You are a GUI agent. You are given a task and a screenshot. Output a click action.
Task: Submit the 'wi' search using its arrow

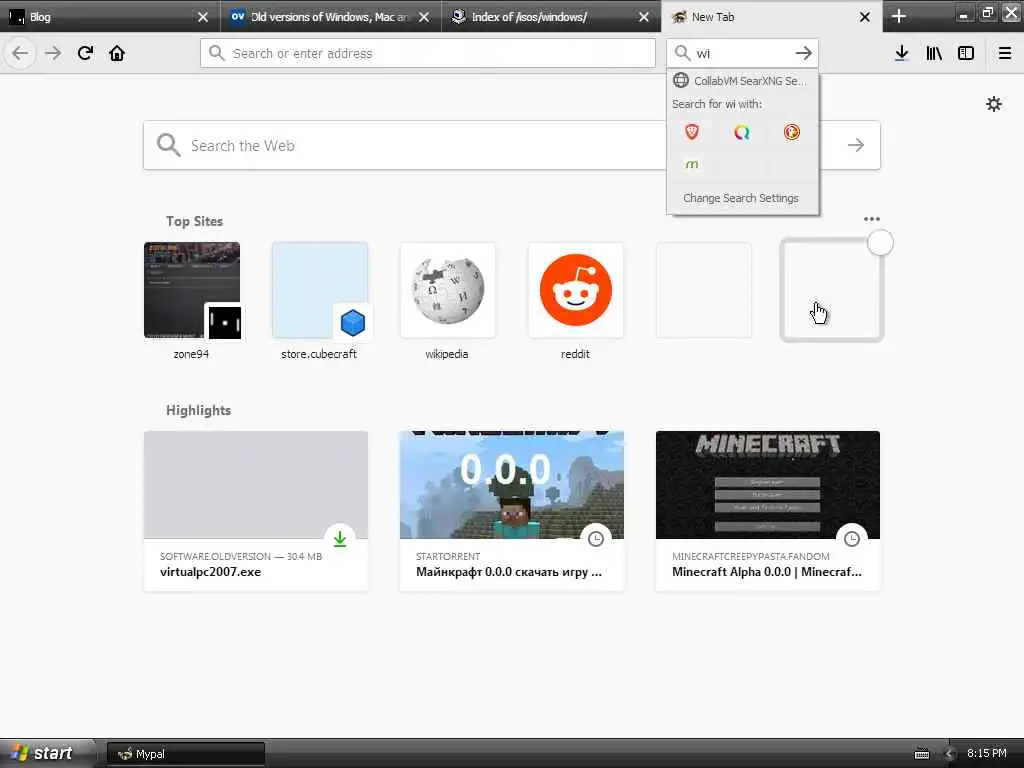click(804, 53)
